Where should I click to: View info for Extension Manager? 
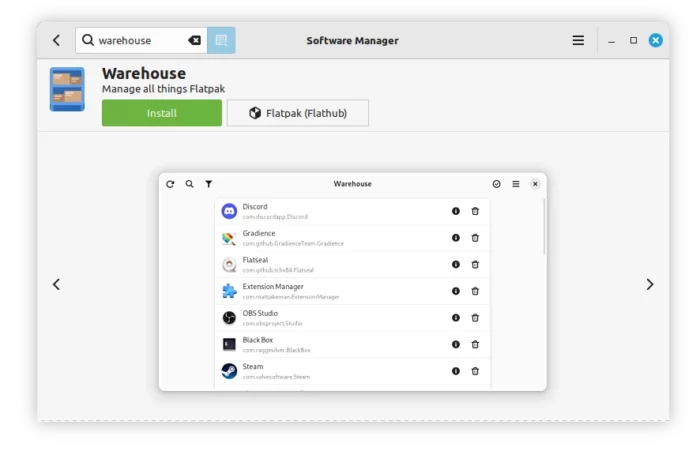click(x=456, y=291)
